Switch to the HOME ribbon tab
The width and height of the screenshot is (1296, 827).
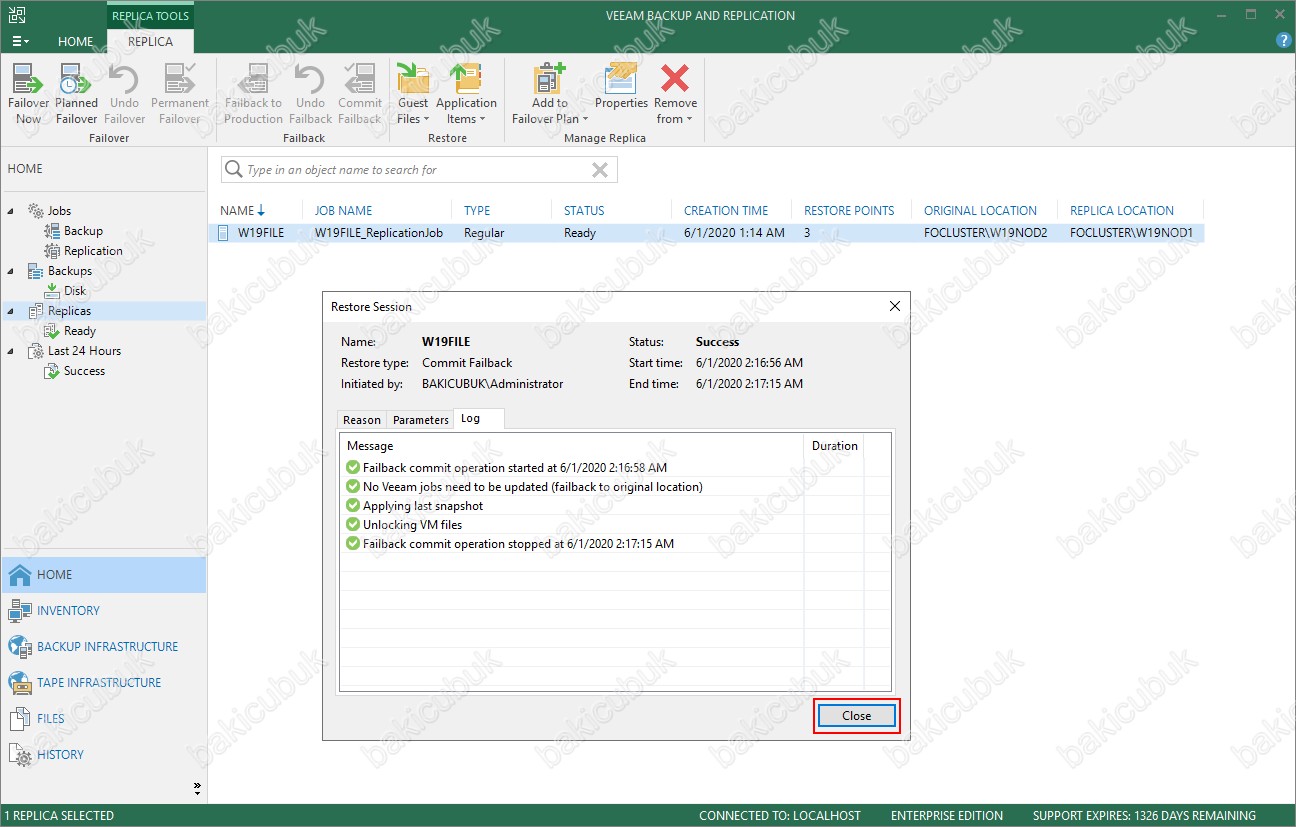click(75, 41)
